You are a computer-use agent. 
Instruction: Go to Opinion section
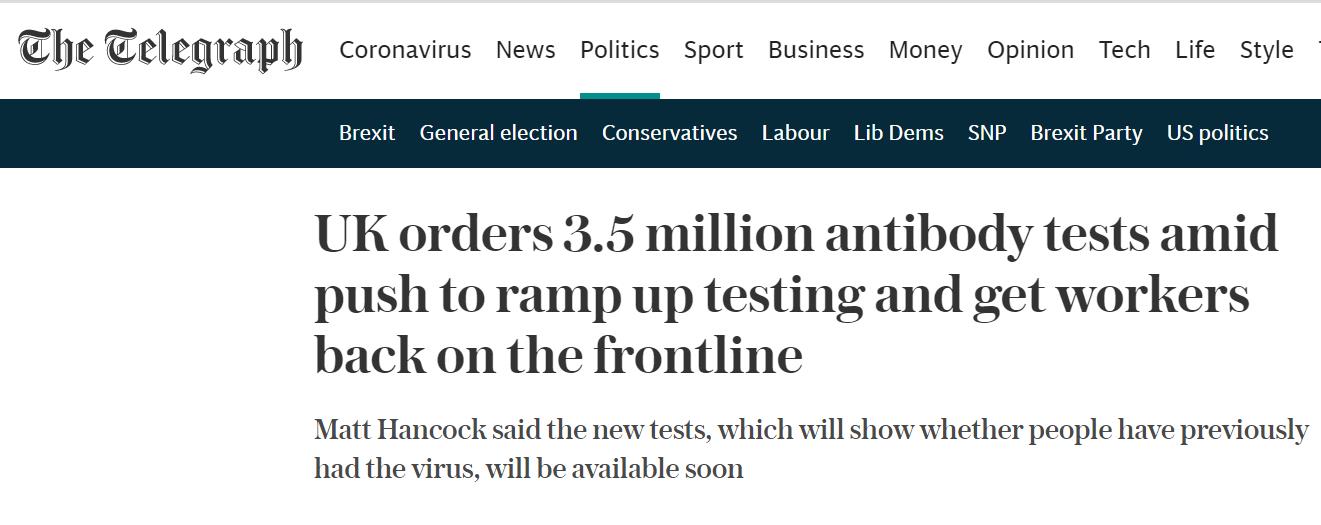(1030, 50)
